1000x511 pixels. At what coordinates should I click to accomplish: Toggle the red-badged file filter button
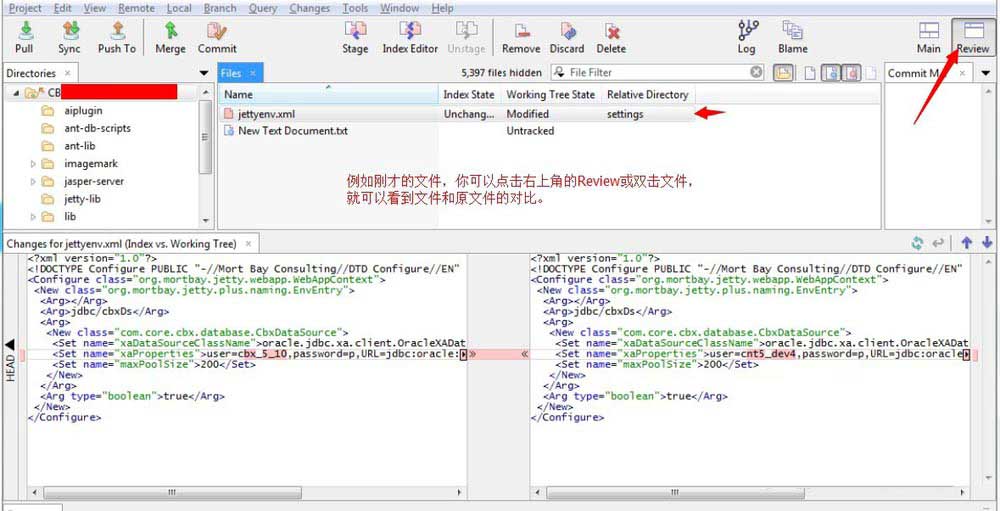pyautogui.click(x=851, y=73)
